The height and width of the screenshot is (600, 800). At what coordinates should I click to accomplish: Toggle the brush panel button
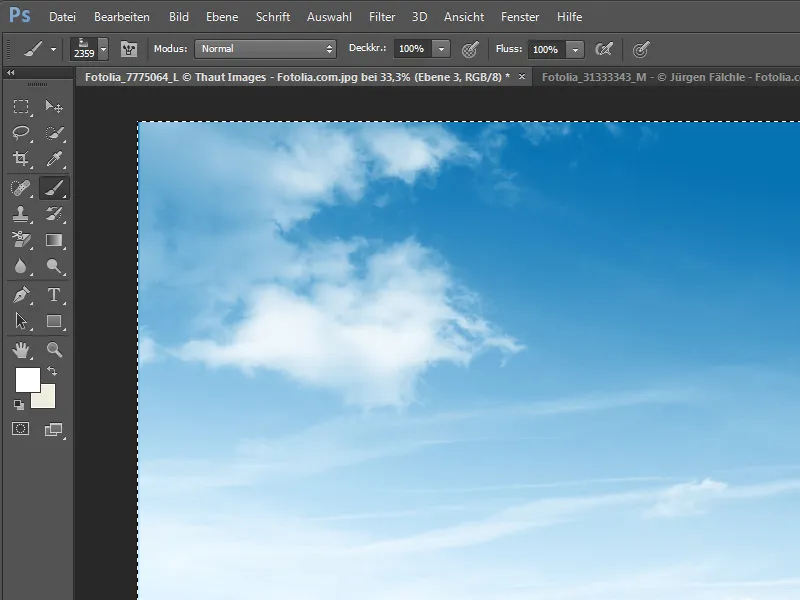click(x=129, y=49)
